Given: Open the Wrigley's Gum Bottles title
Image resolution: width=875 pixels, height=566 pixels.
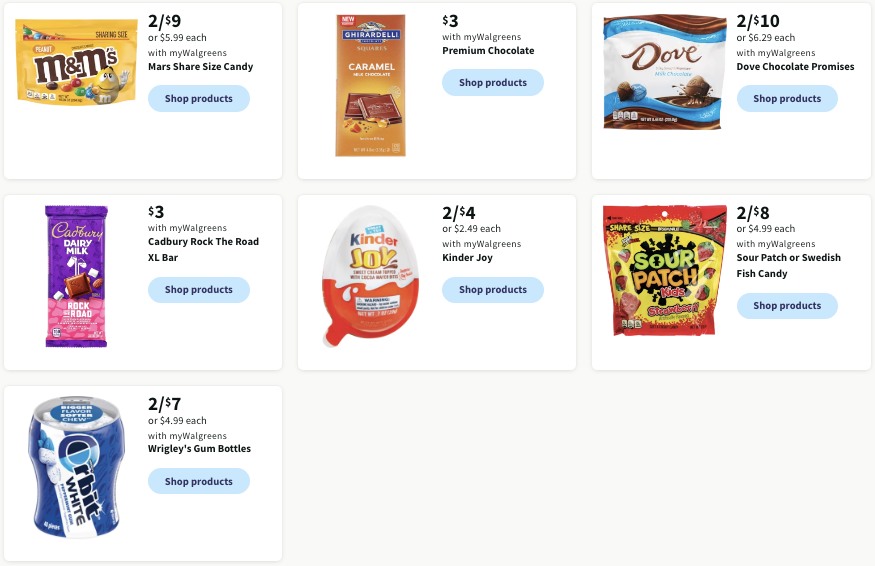Looking at the screenshot, I should [x=199, y=449].
